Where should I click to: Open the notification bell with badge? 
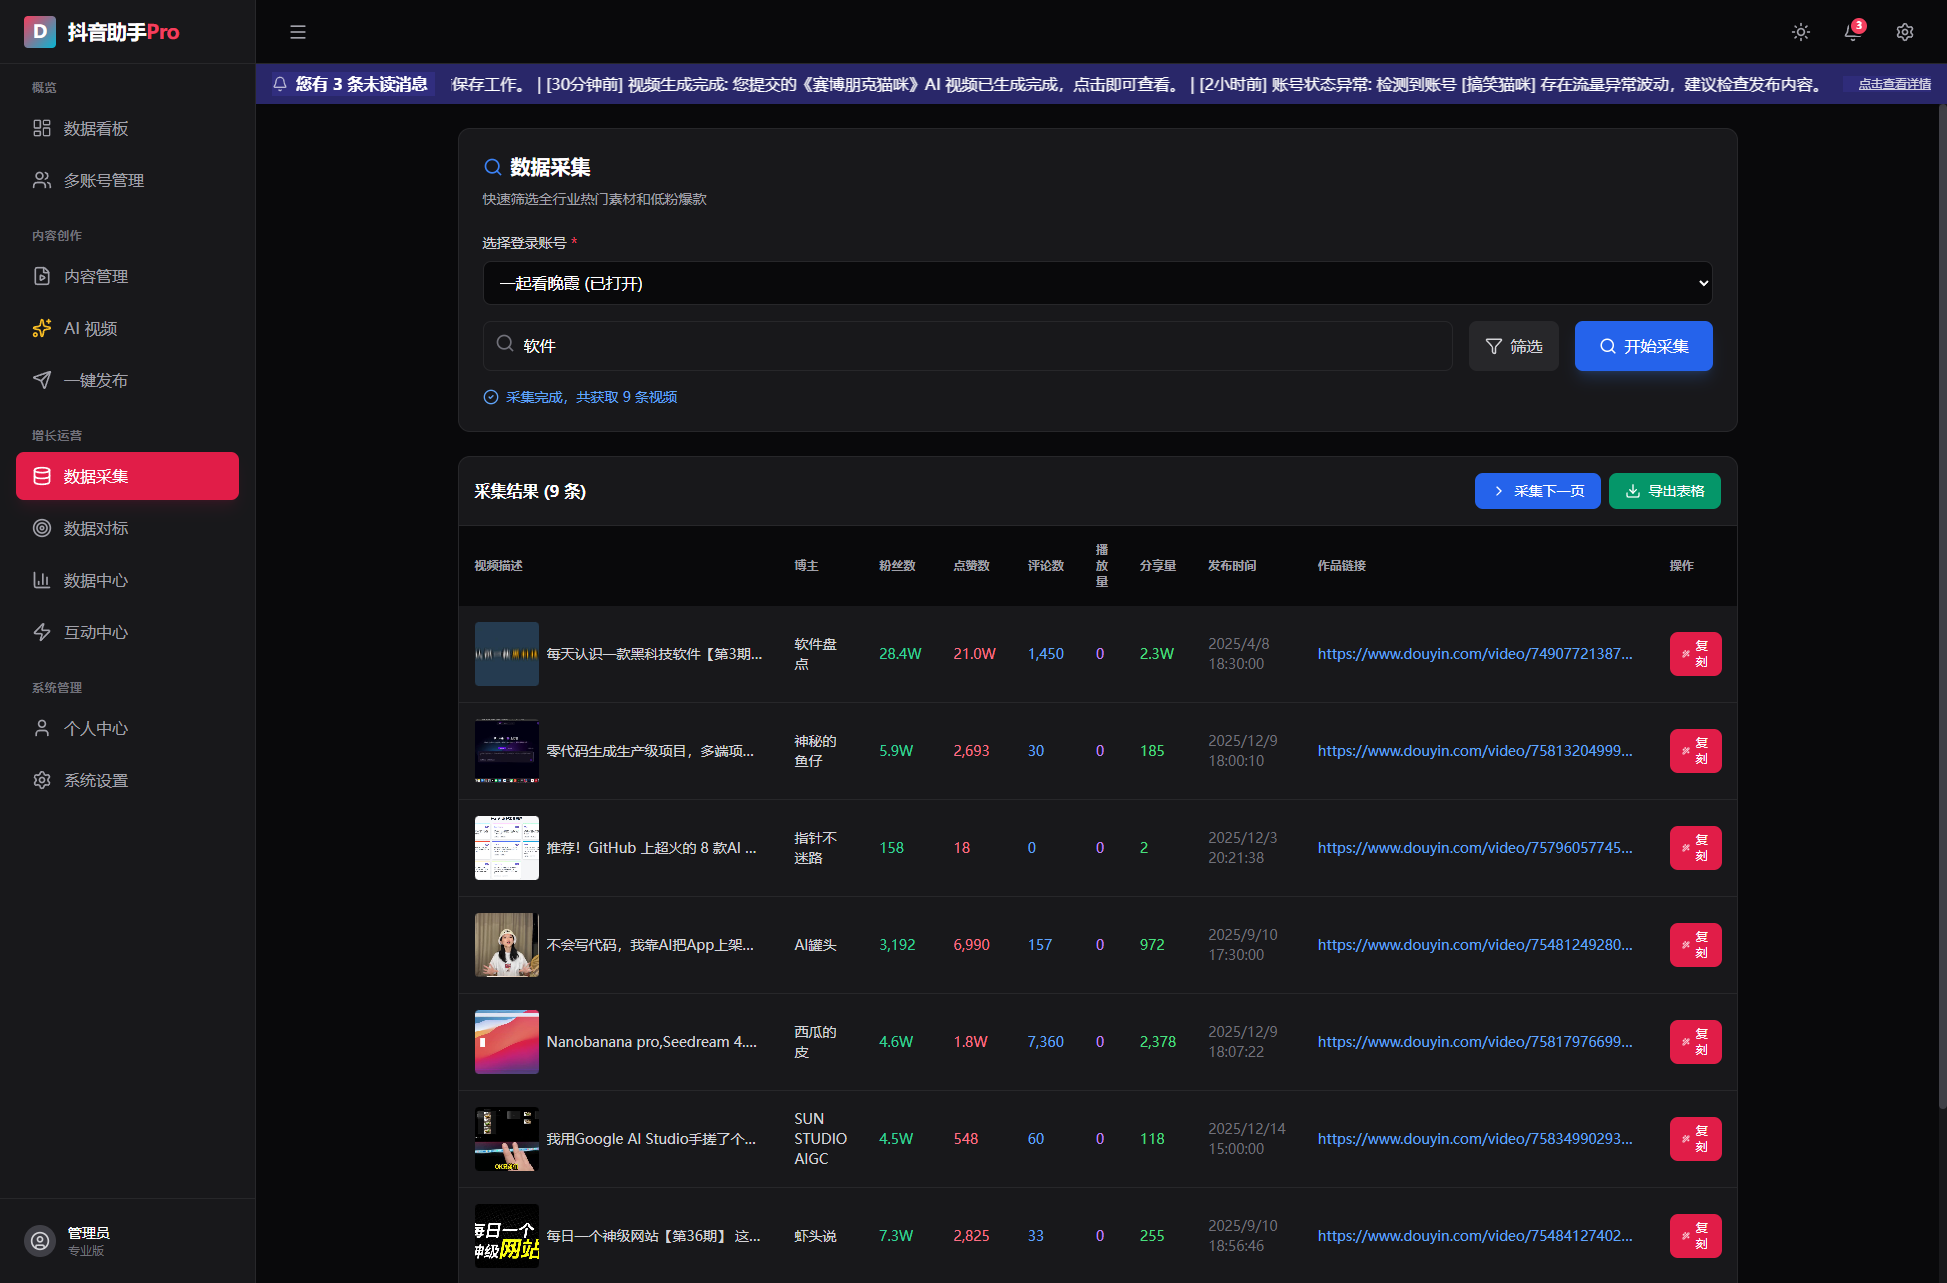pos(1852,32)
